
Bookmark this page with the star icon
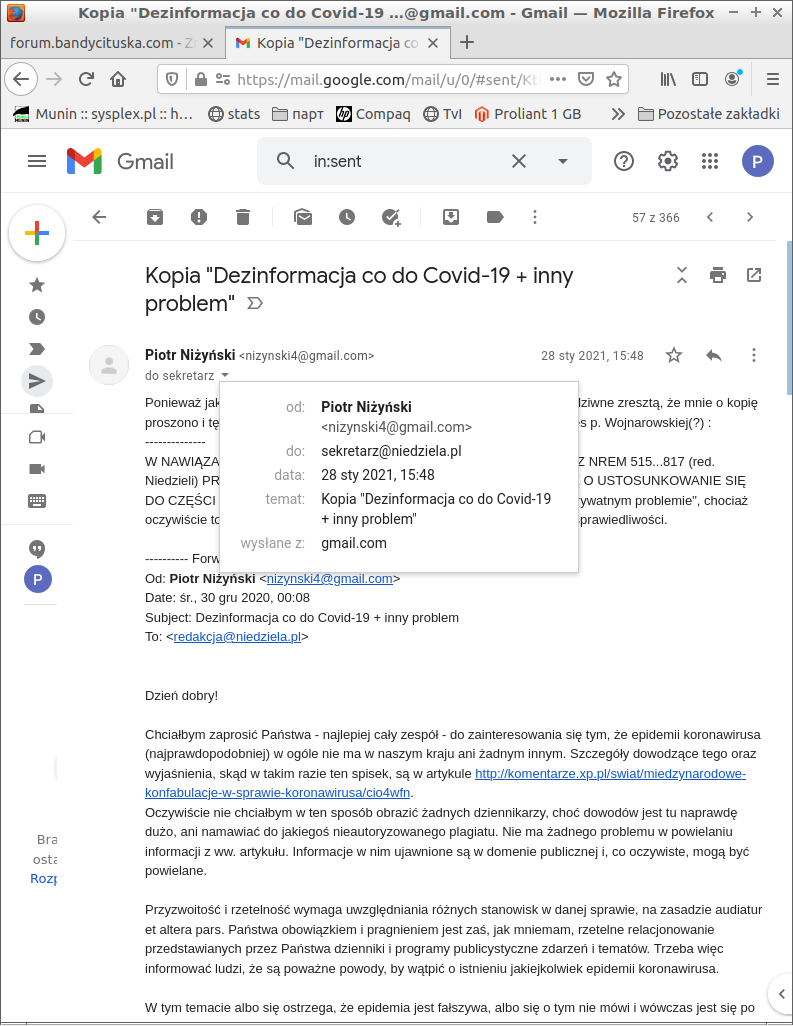tap(614, 79)
